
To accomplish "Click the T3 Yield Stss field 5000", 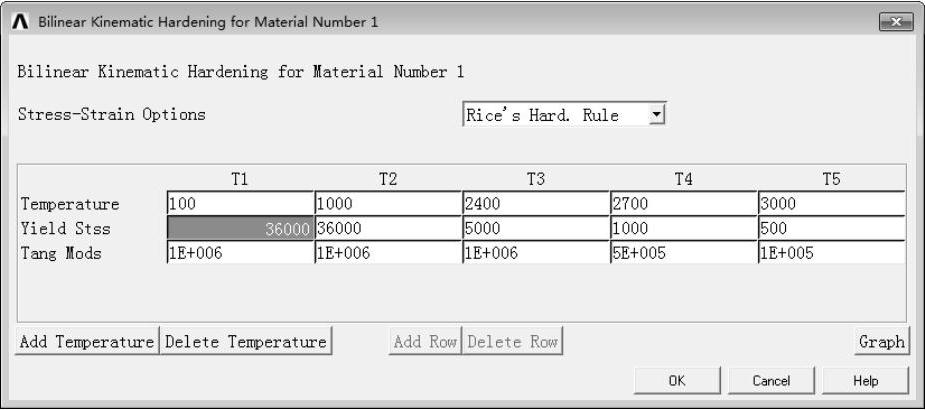I will (x=537, y=229).
